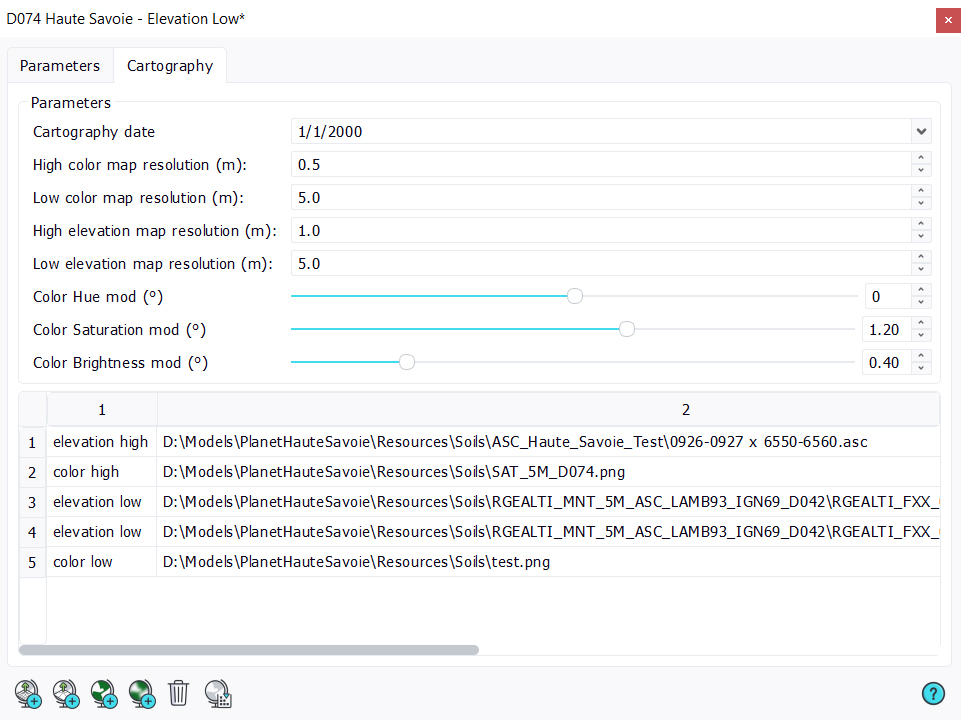The width and height of the screenshot is (961, 720).
Task: Select the SAT_5M_D074.png color high path cell
Action: [547, 472]
